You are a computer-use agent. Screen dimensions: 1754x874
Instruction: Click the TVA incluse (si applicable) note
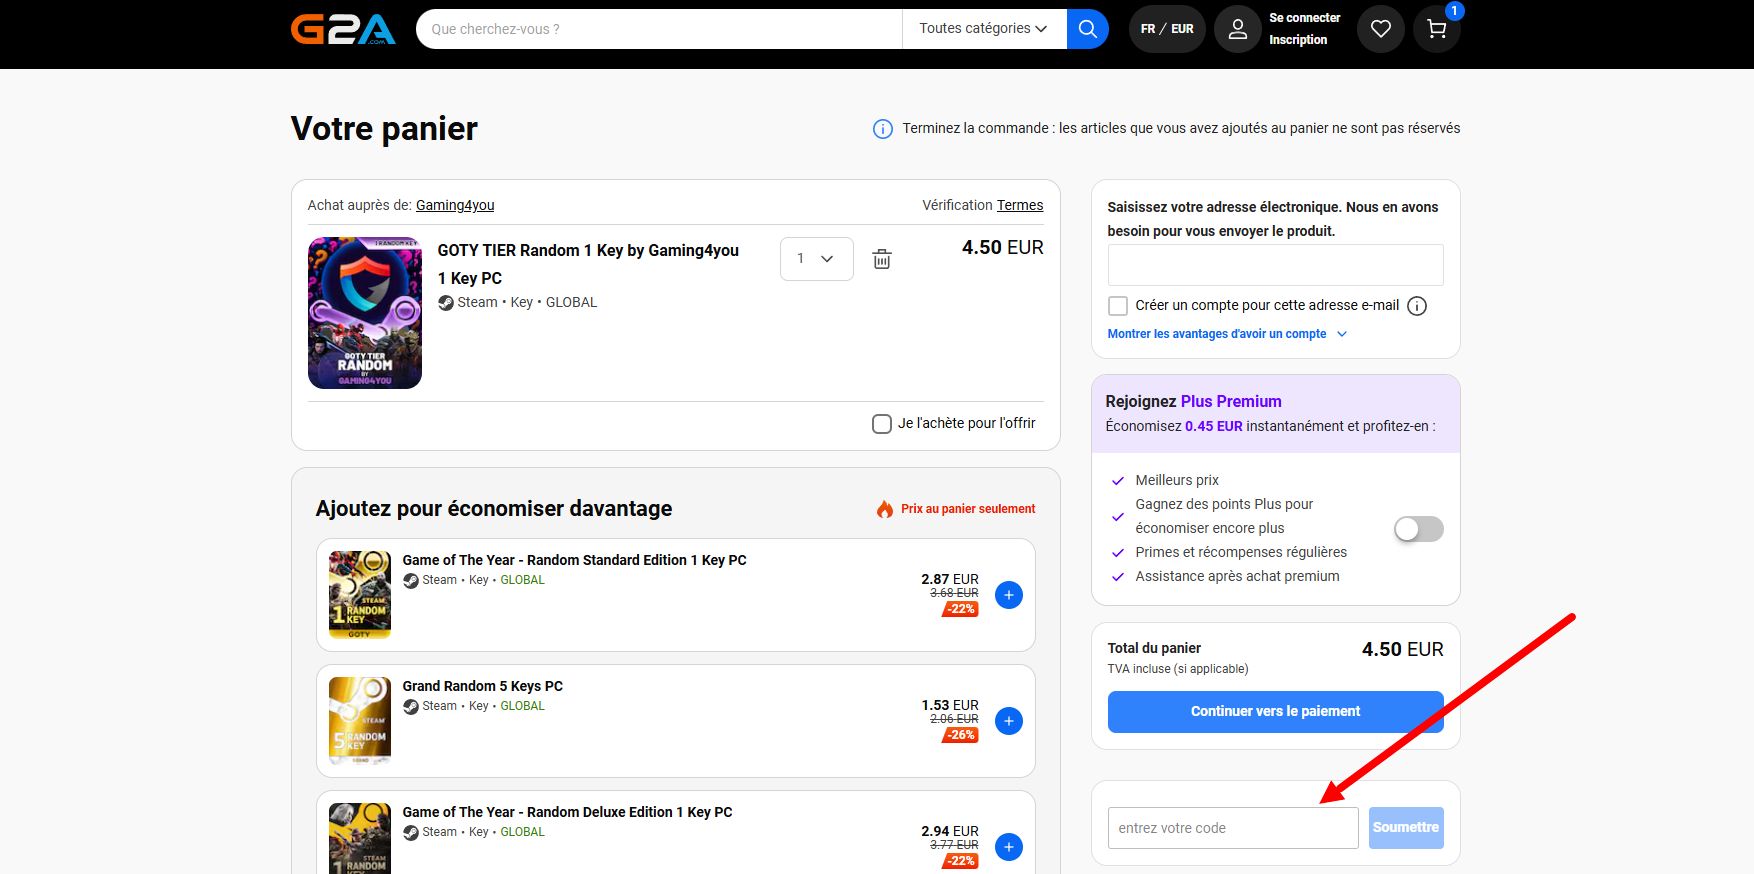point(1178,669)
